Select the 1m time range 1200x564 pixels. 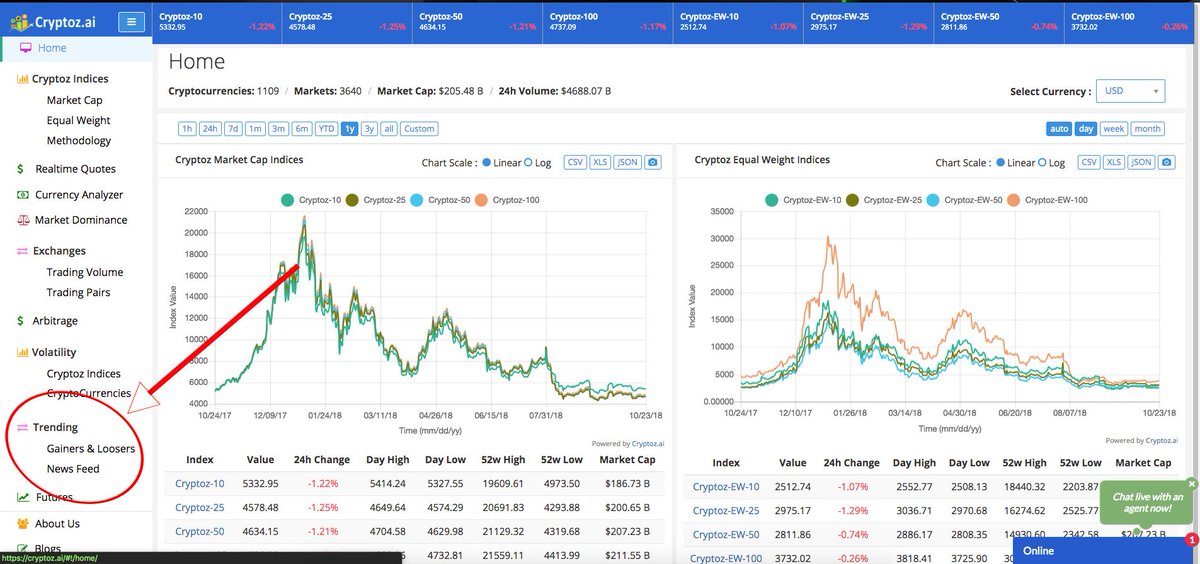pos(255,128)
